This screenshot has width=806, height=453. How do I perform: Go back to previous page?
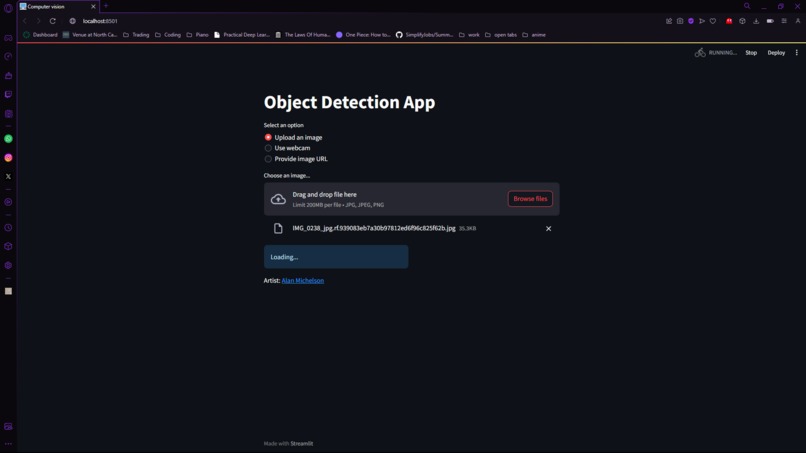[x=25, y=21]
